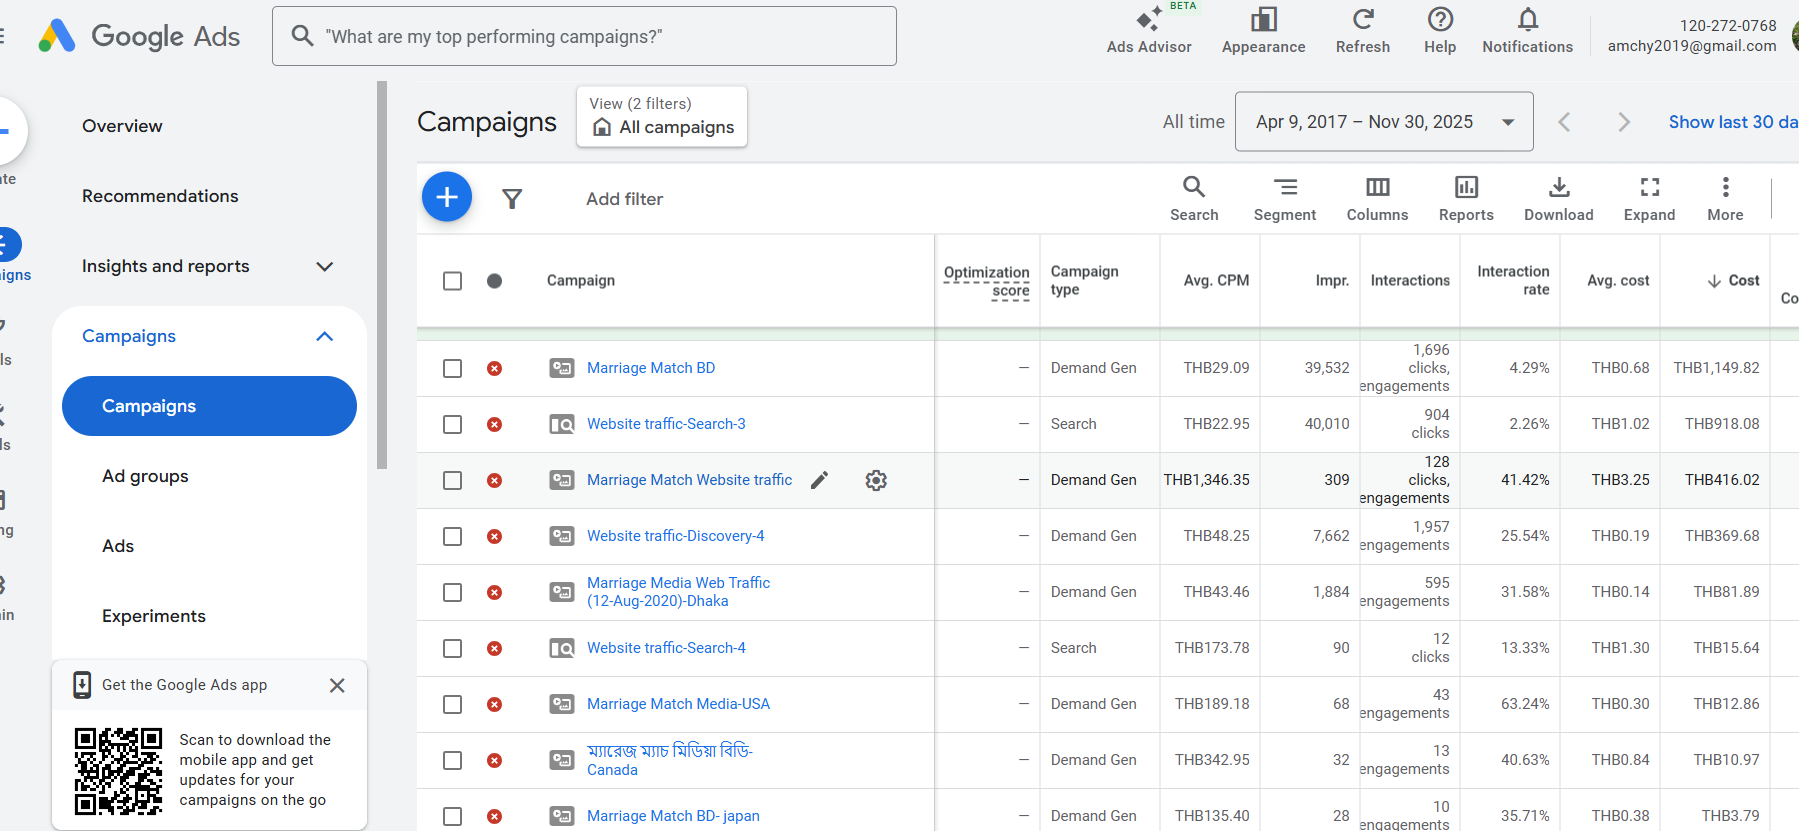
Task: Open the Appearance settings
Action: tap(1263, 31)
